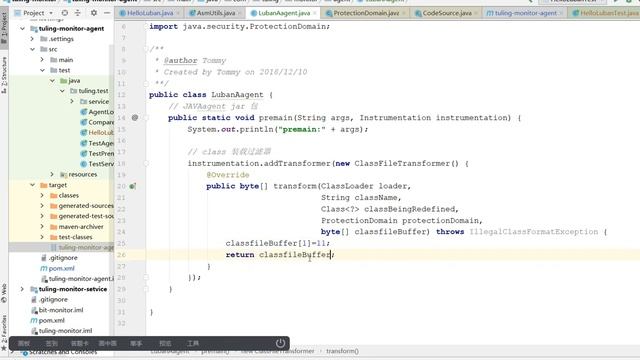Click IllegalClassFormatException in throws clause
This screenshot has width=640, height=360.
tap(534, 232)
